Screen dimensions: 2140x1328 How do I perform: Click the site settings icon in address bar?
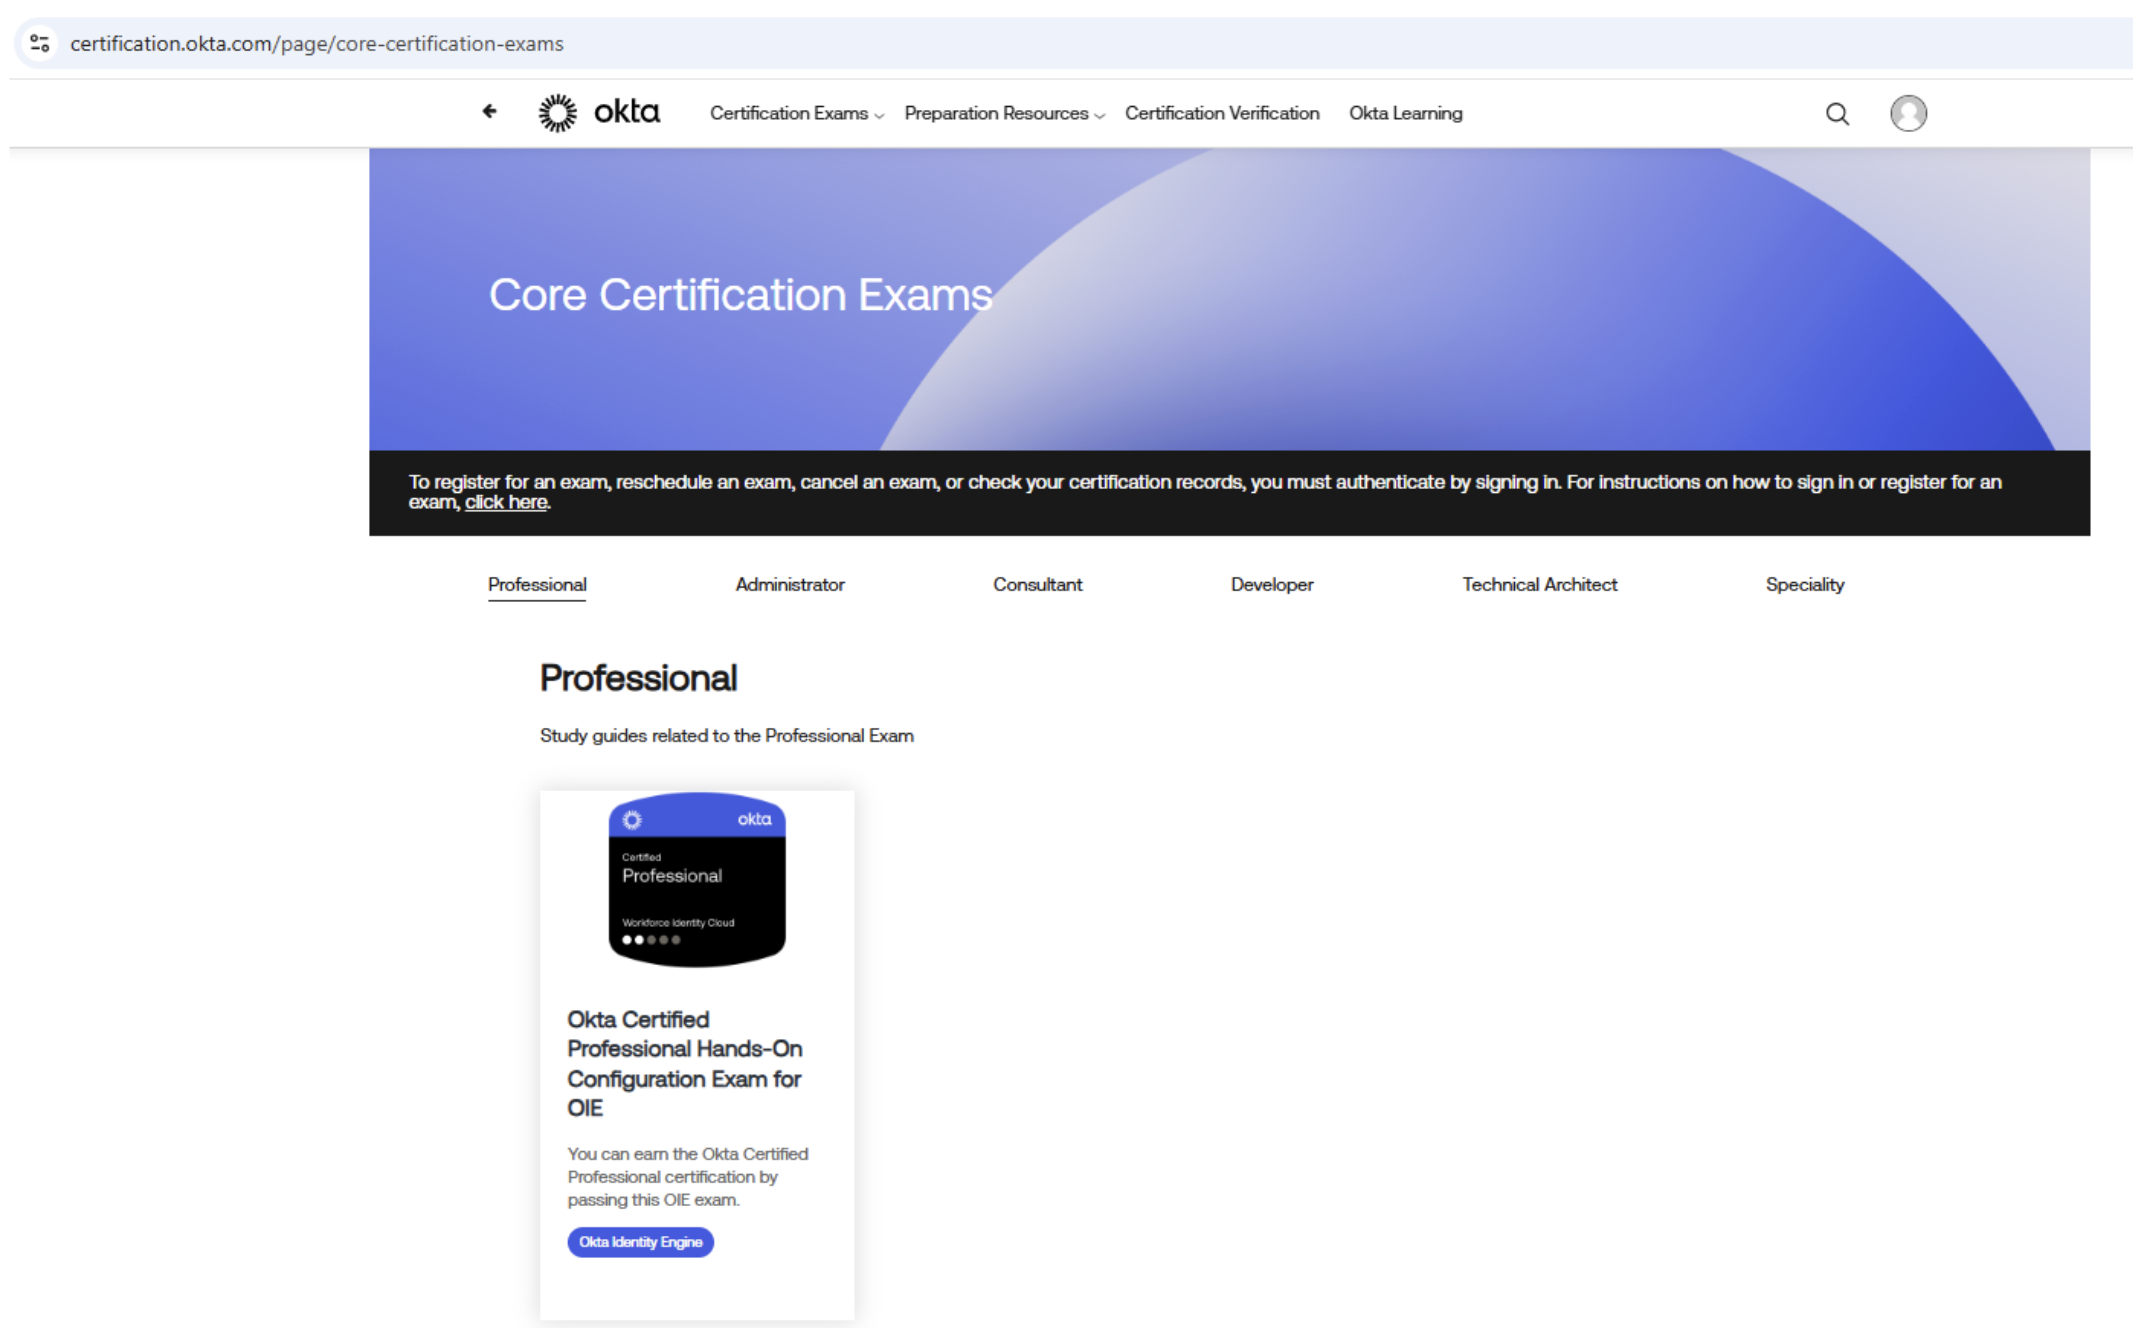point(40,43)
